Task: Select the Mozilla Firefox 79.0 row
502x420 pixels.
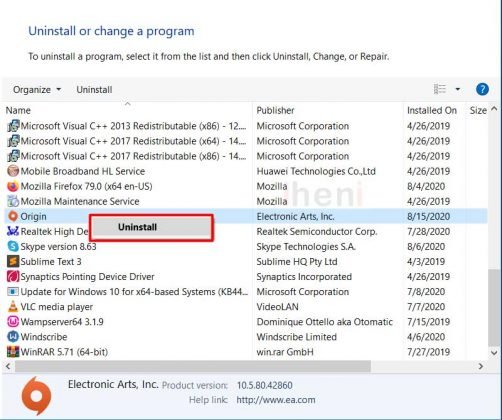Action: tap(246, 186)
